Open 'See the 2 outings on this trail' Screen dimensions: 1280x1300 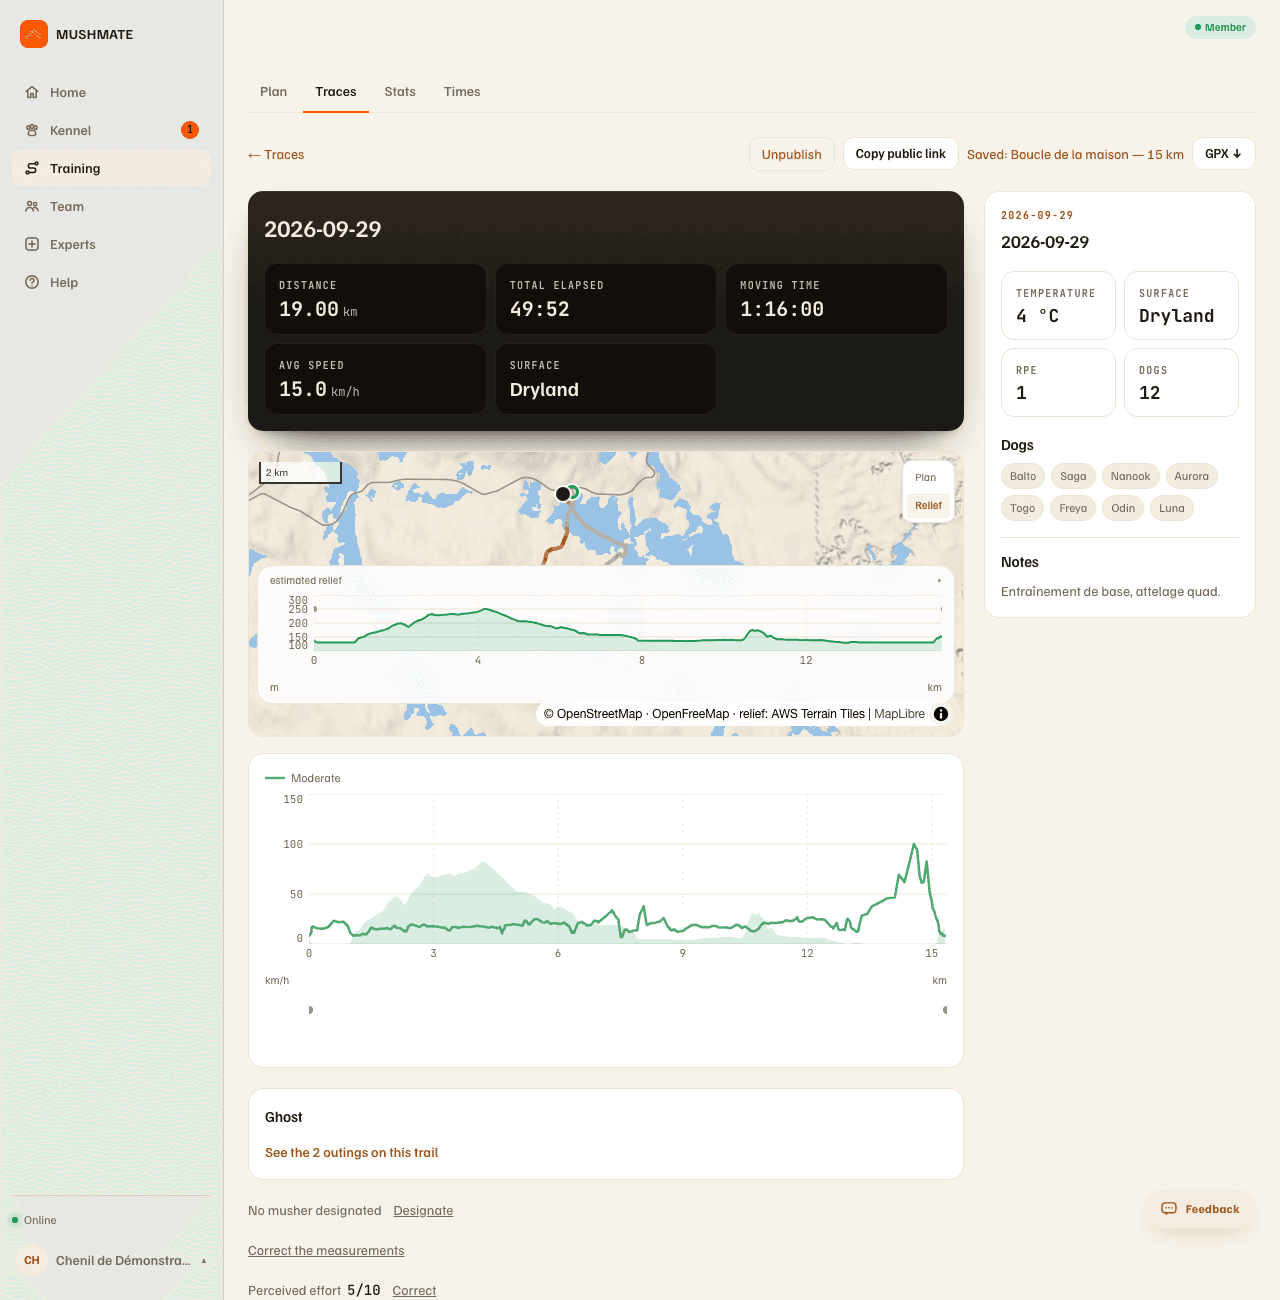click(352, 1153)
